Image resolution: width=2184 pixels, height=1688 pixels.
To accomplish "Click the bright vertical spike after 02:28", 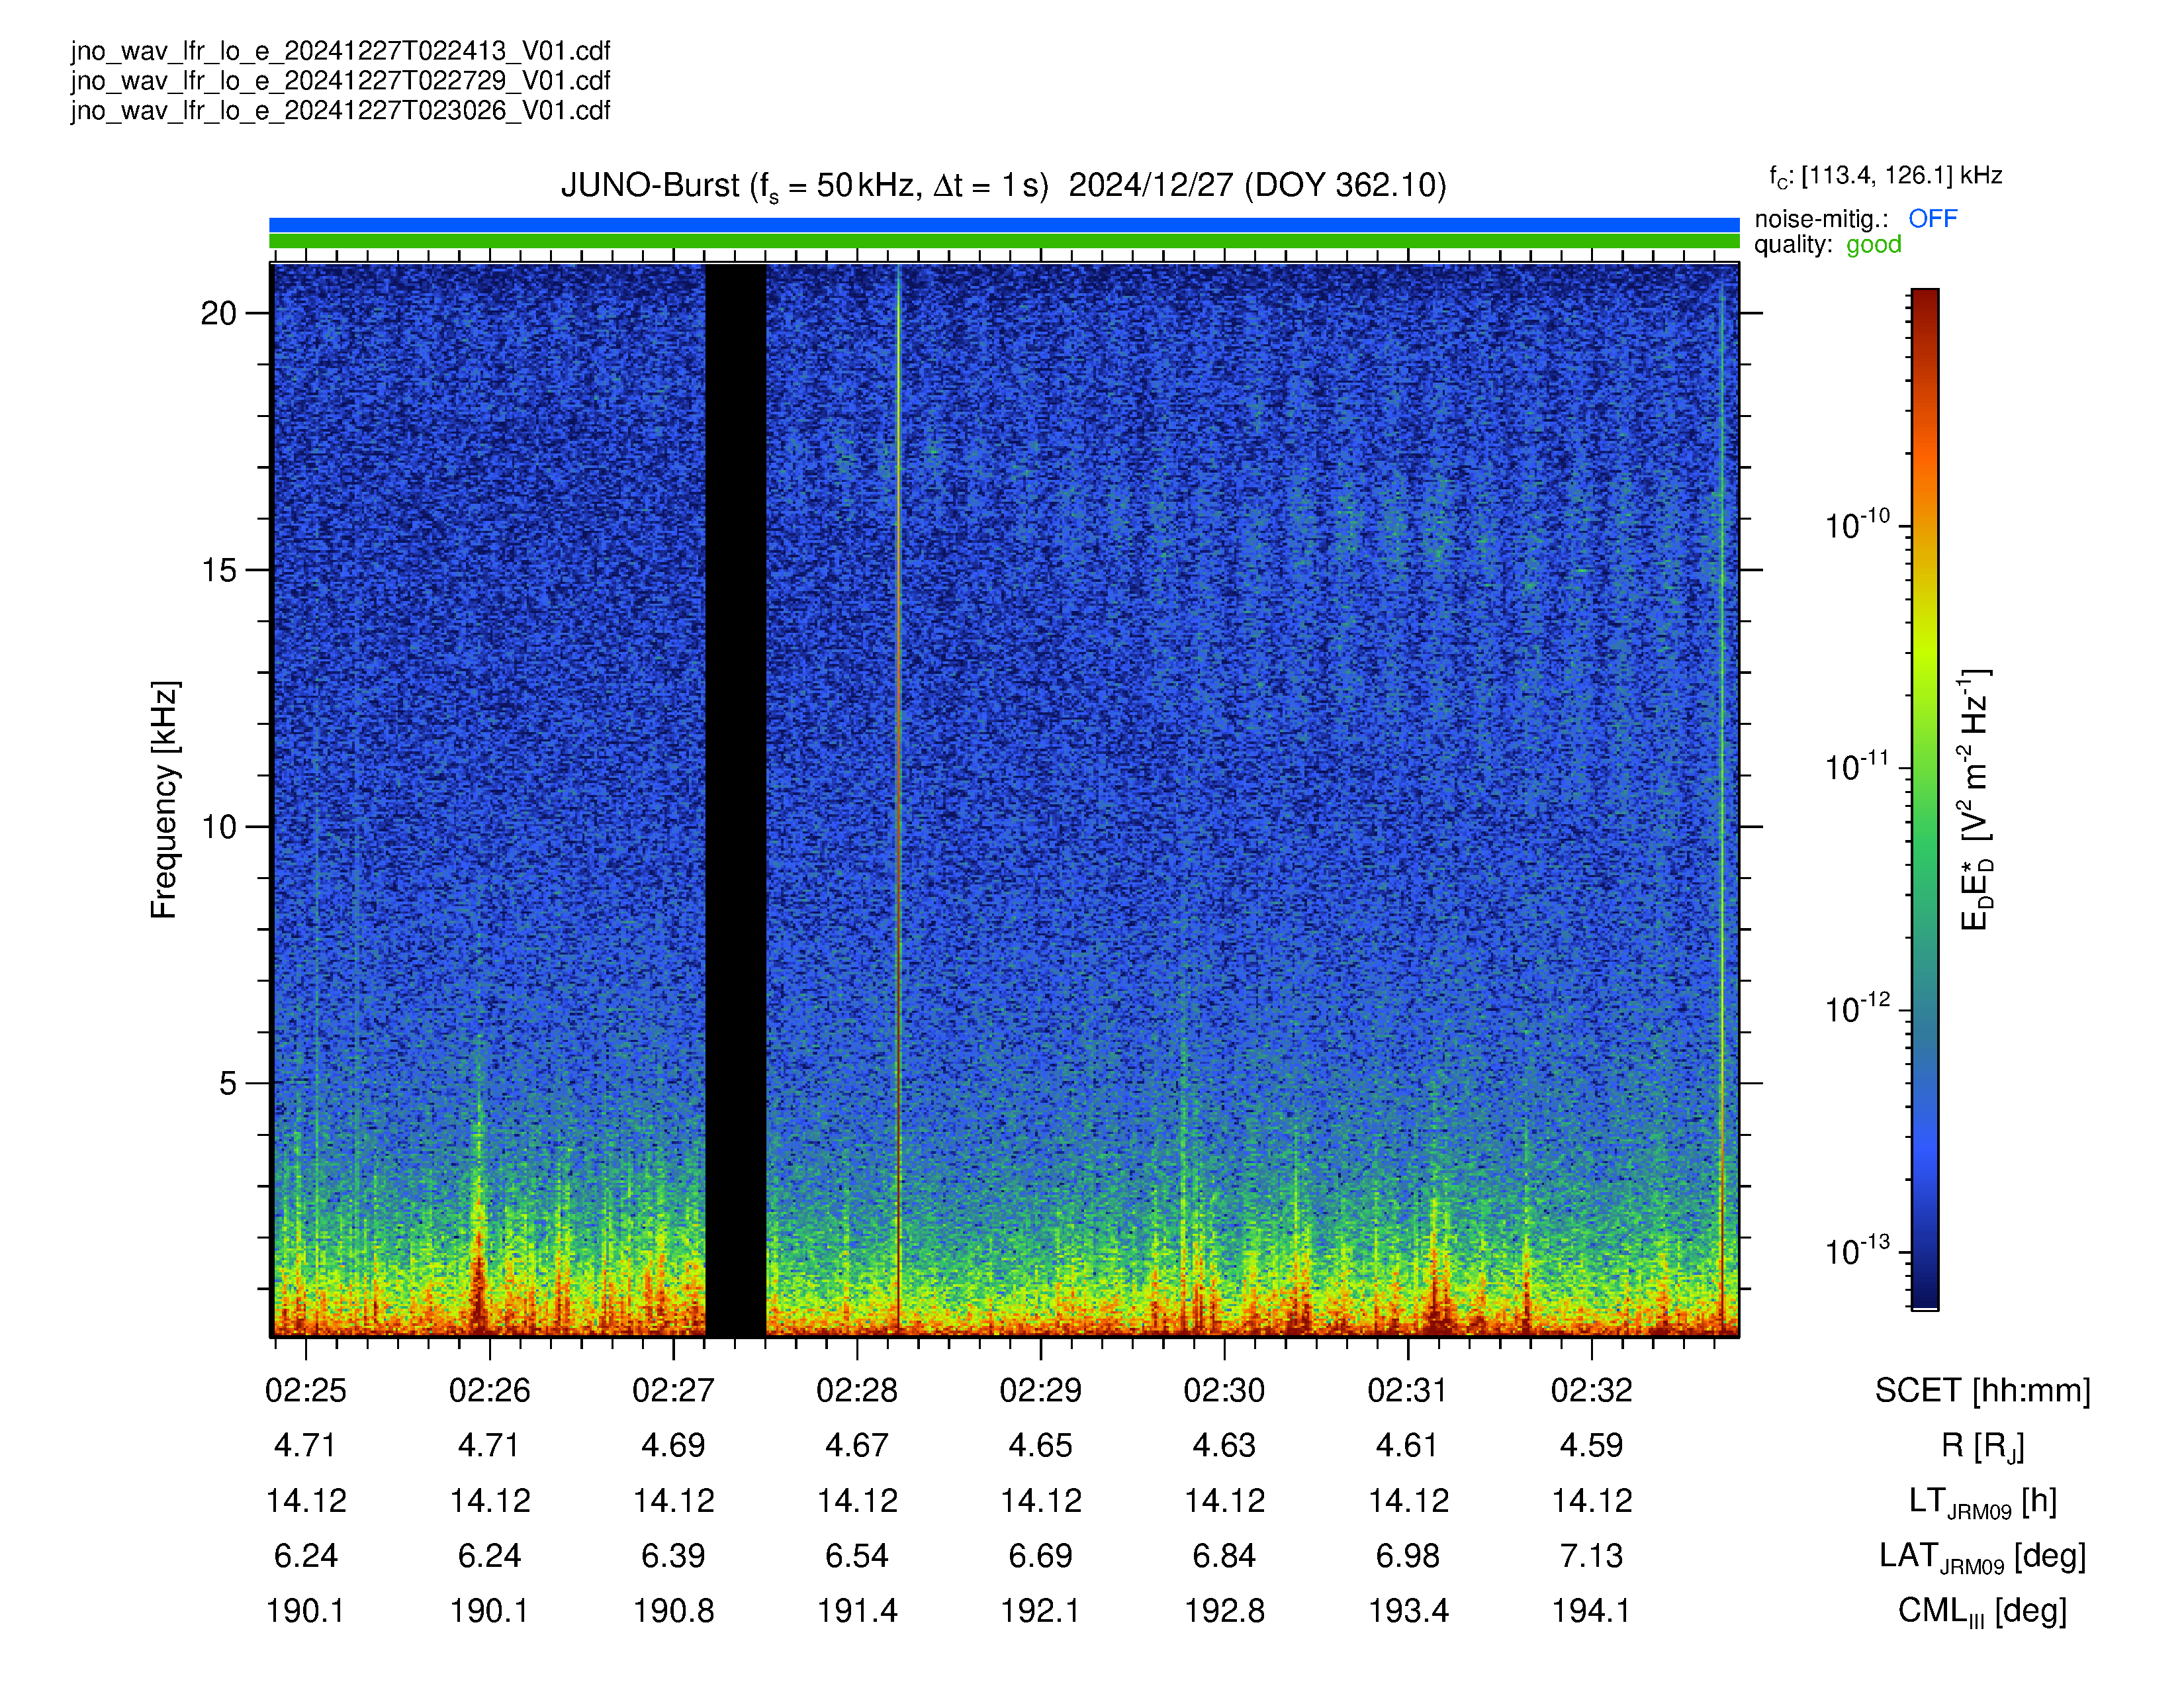I will pyautogui.click(x=898, y=800).
